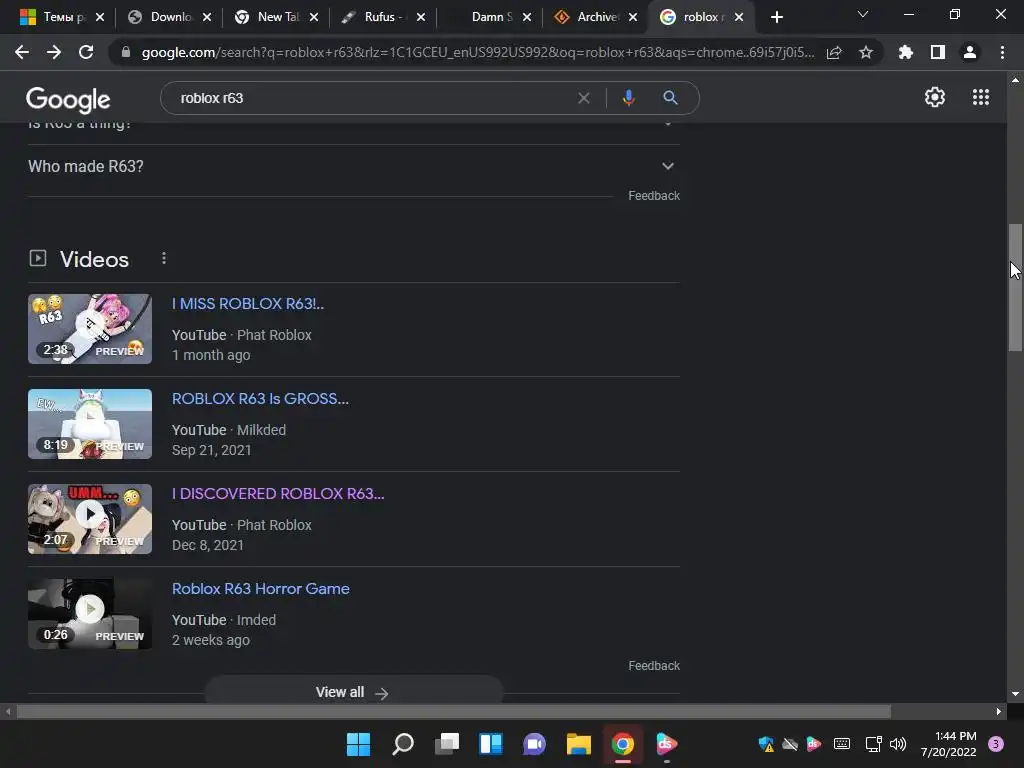
Task: Click the scroll down arrow
Action: (x=1015, y=694)
